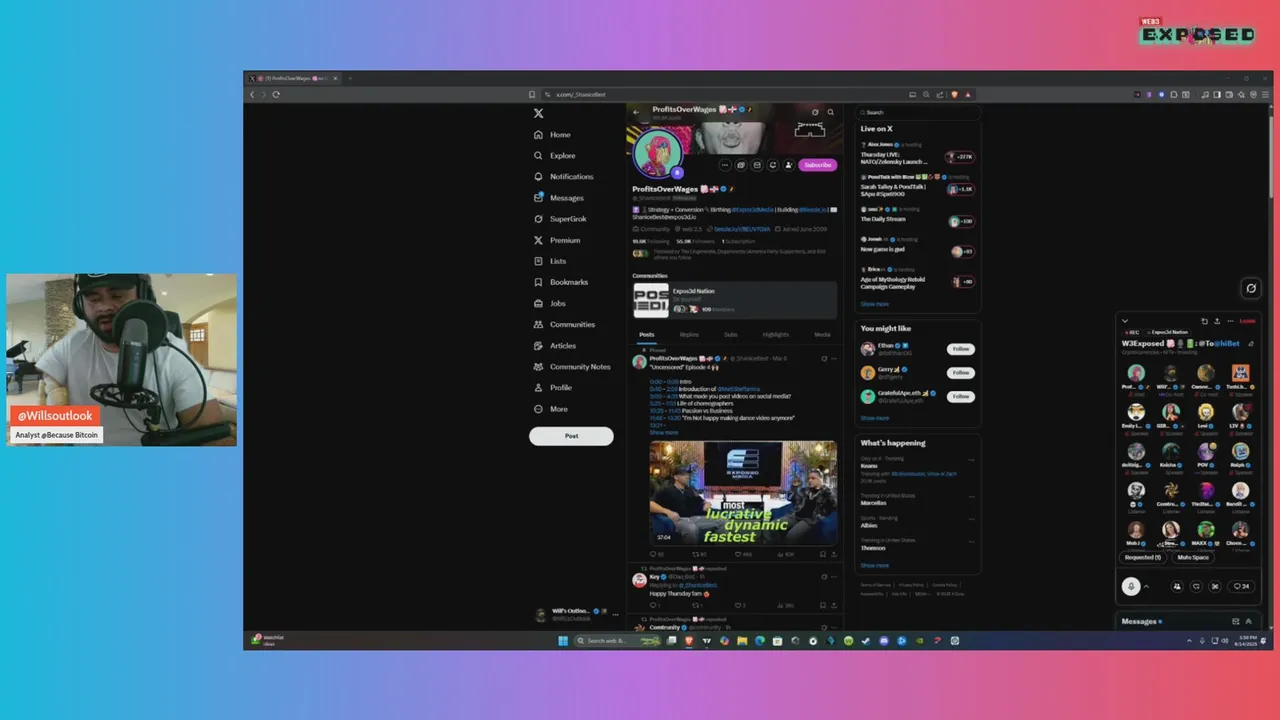Open Community Notes in the sidebar

(572, 366)
